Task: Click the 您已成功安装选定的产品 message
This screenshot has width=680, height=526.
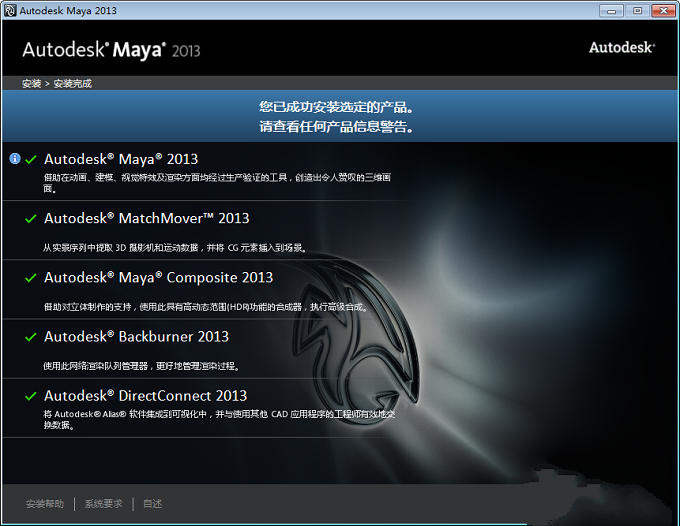Action: 336,107
